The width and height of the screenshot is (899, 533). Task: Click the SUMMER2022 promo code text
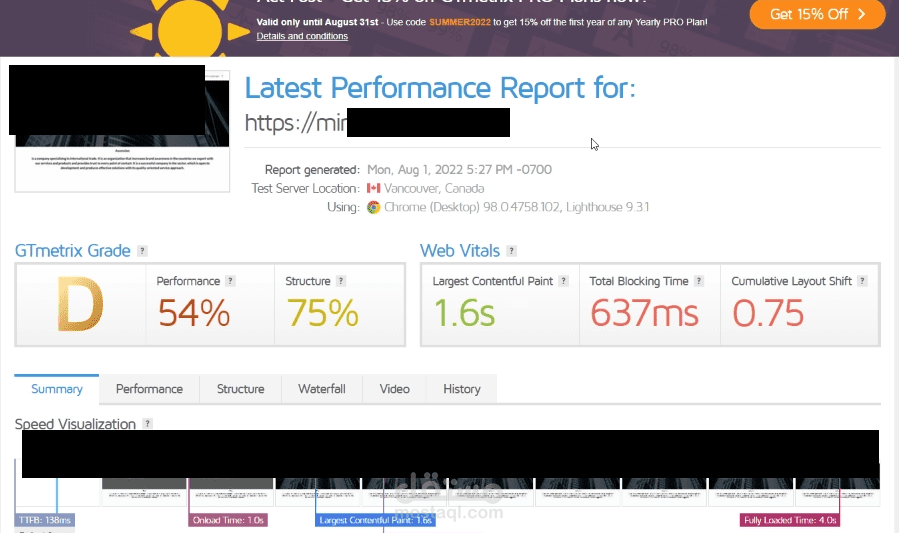pos(460,22)
